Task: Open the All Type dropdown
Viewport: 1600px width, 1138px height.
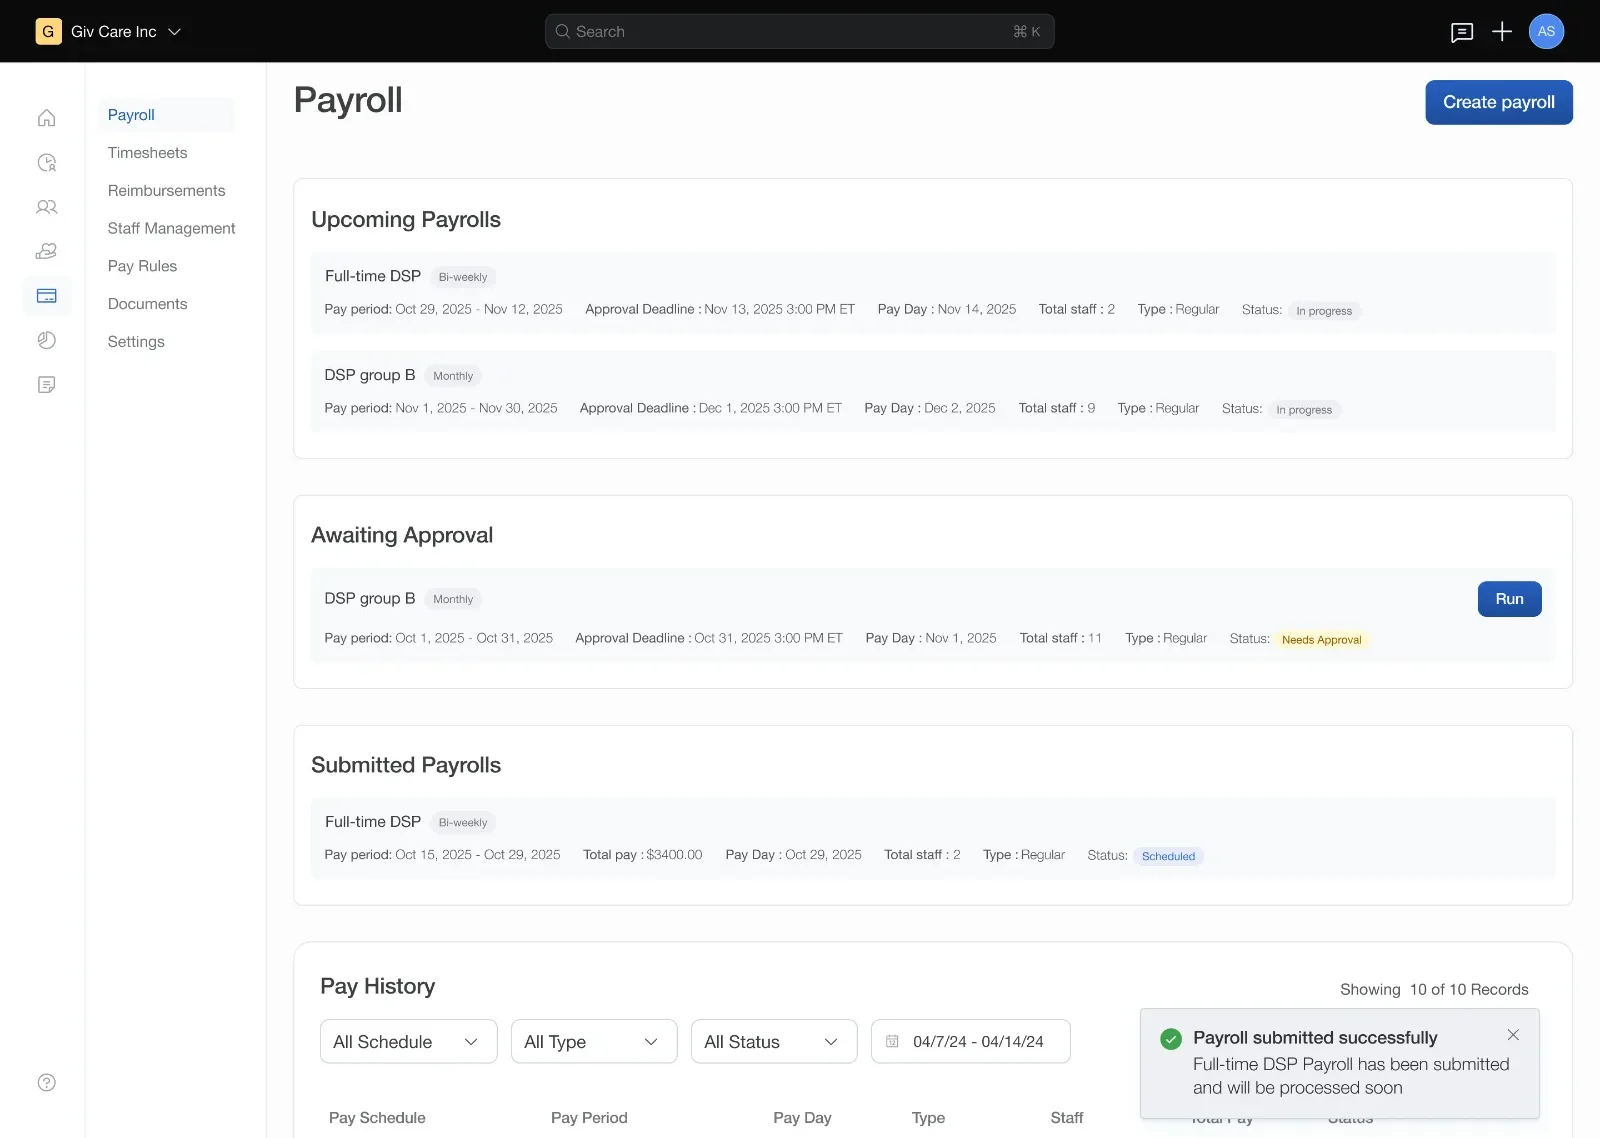Action: pyautogui.click(x=594, y=1042)
